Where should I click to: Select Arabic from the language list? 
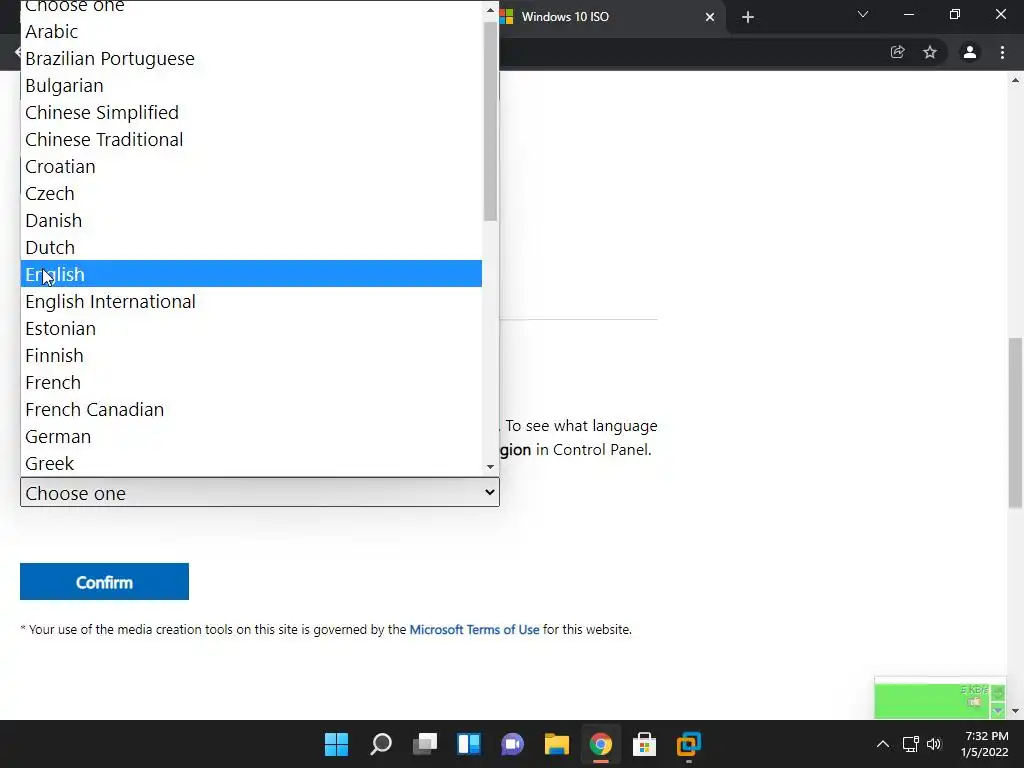[251, 31]
